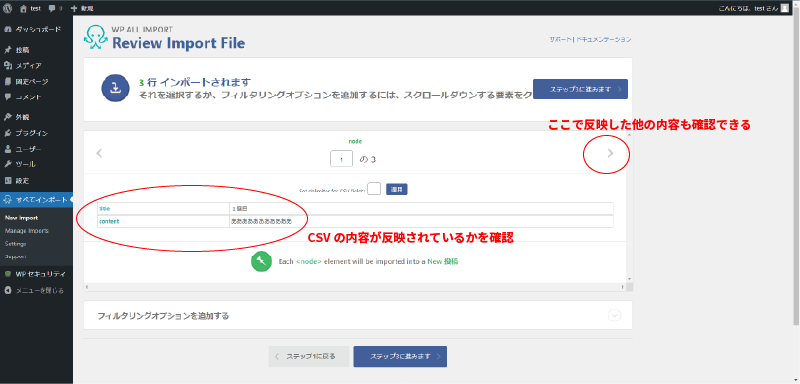This screenshot has width=800, height=384.
Task: Click the horizontal scrollbar of preview panel
Action: pos(355,287)
